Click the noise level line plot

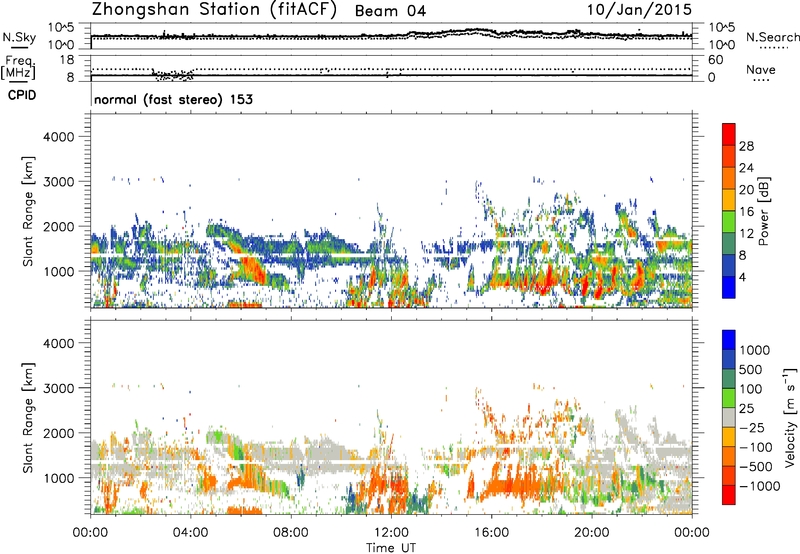[x=391, y=36]
